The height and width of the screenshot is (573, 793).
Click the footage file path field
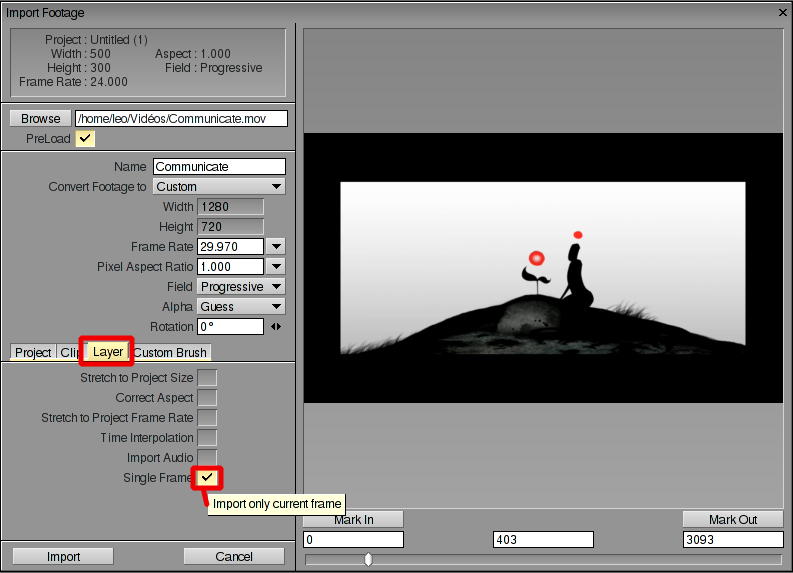coord(181,118)
